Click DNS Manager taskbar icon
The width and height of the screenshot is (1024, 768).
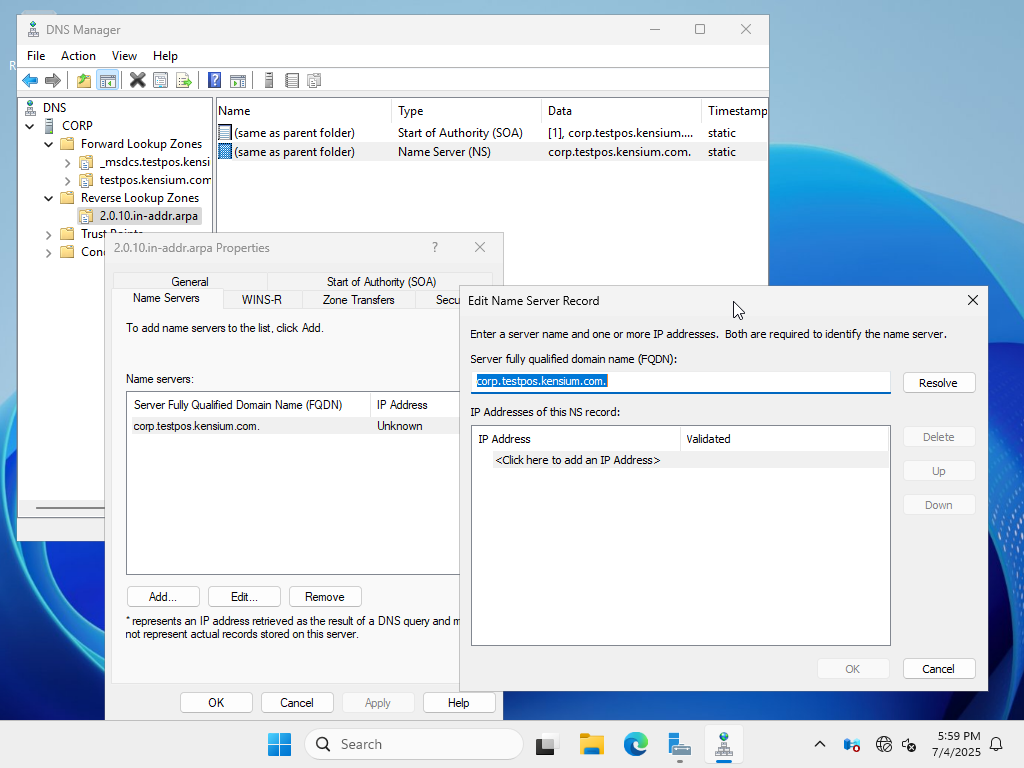point(724,744)
